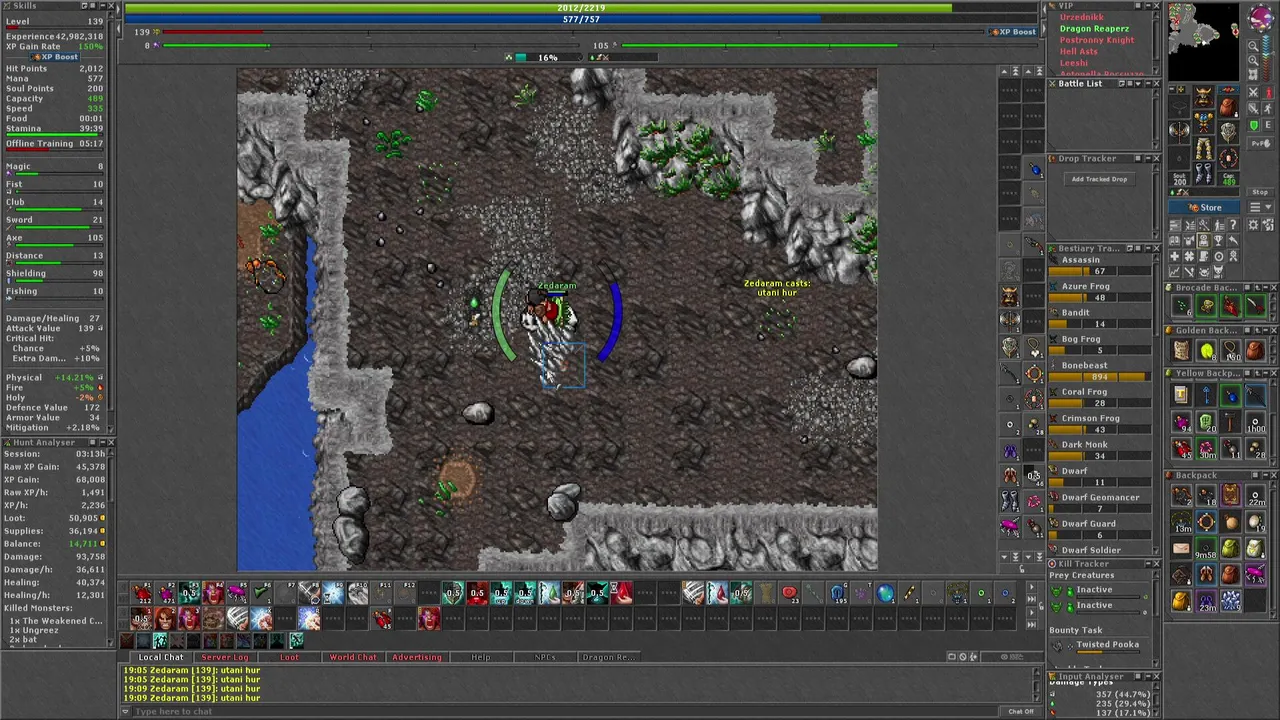Use the F2 hotbar potion showing 471
The width and height of the screenshot is (1280, 720).
click(165, 592)
